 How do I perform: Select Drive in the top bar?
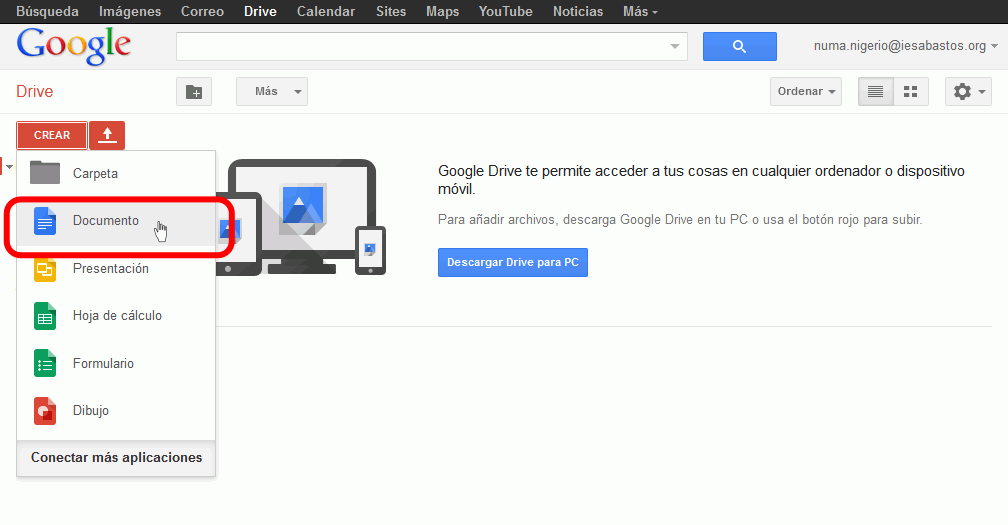260,12
